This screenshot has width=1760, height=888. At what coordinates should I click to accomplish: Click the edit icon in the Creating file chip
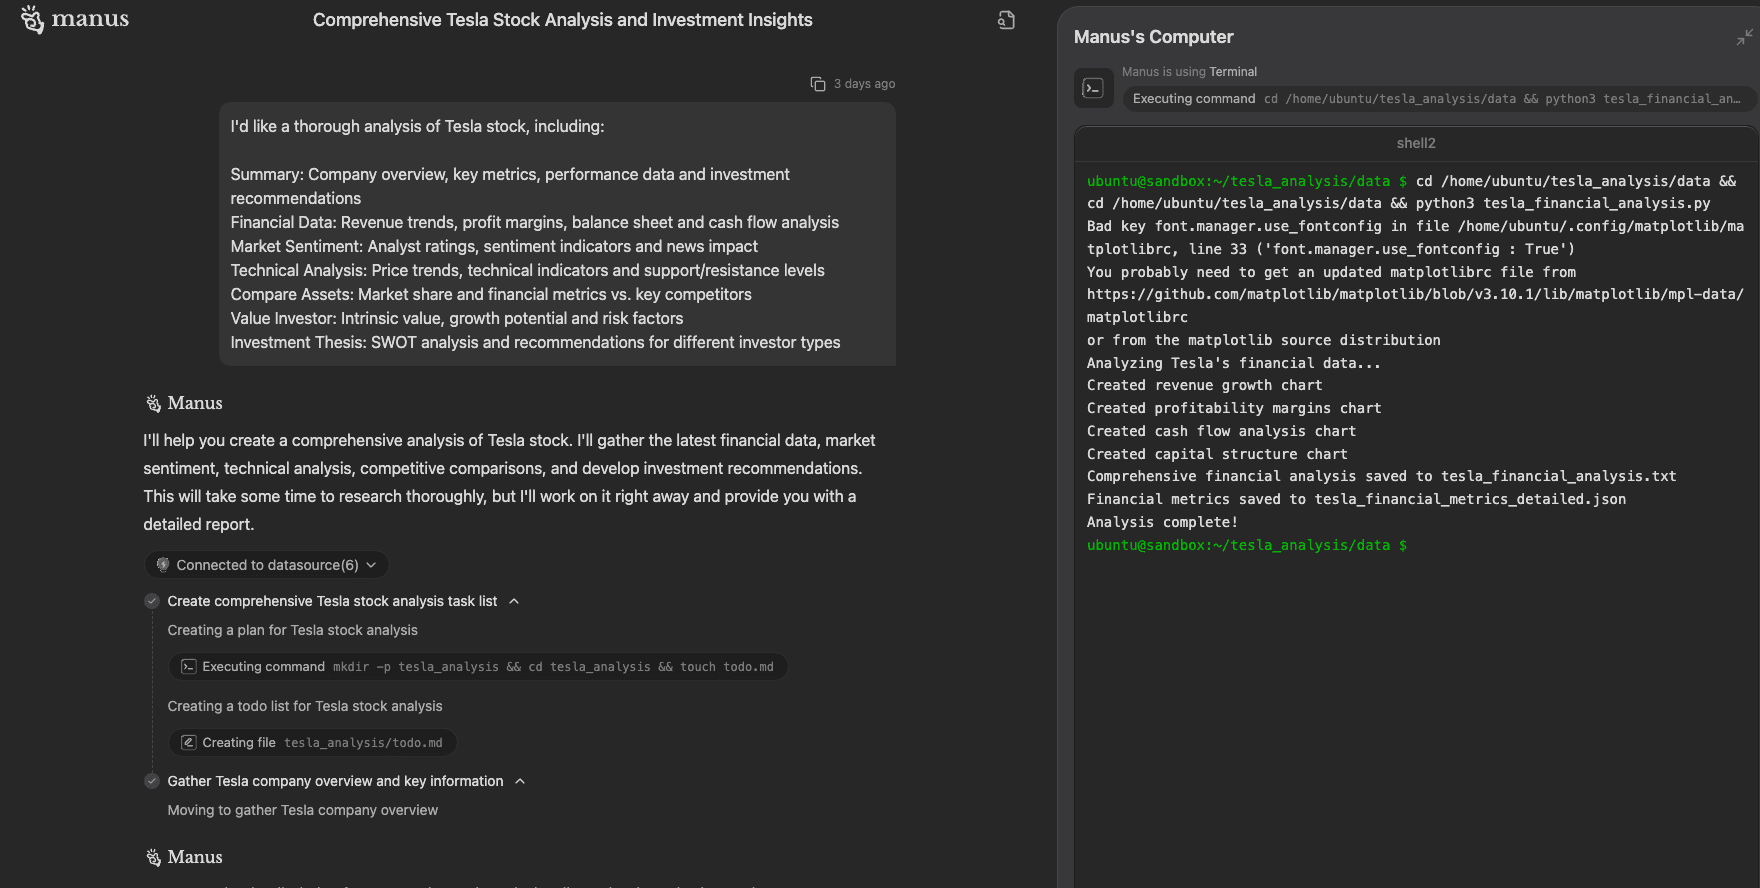pos(188,743)
